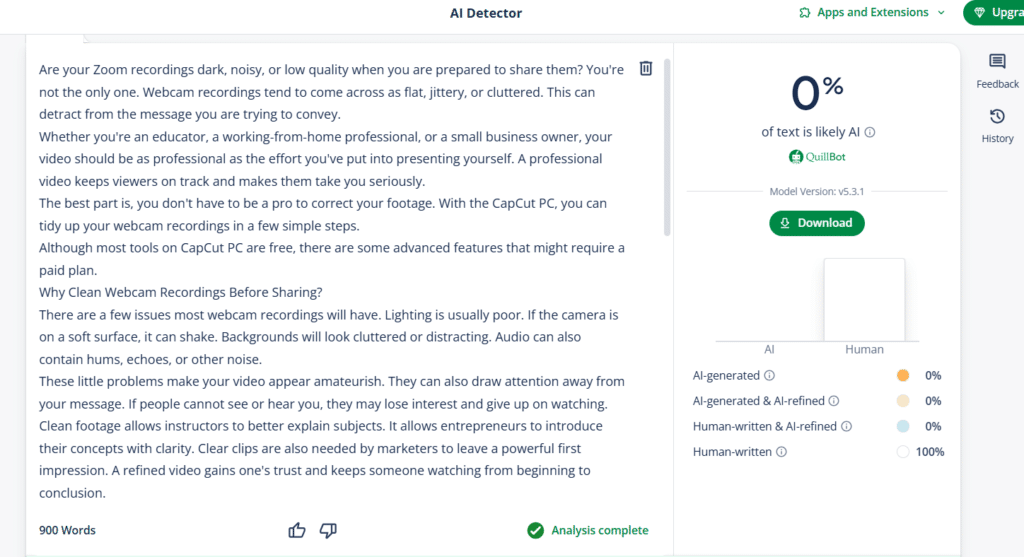Click the Apps and Extensions puzzle icon

tap(805, 12)
